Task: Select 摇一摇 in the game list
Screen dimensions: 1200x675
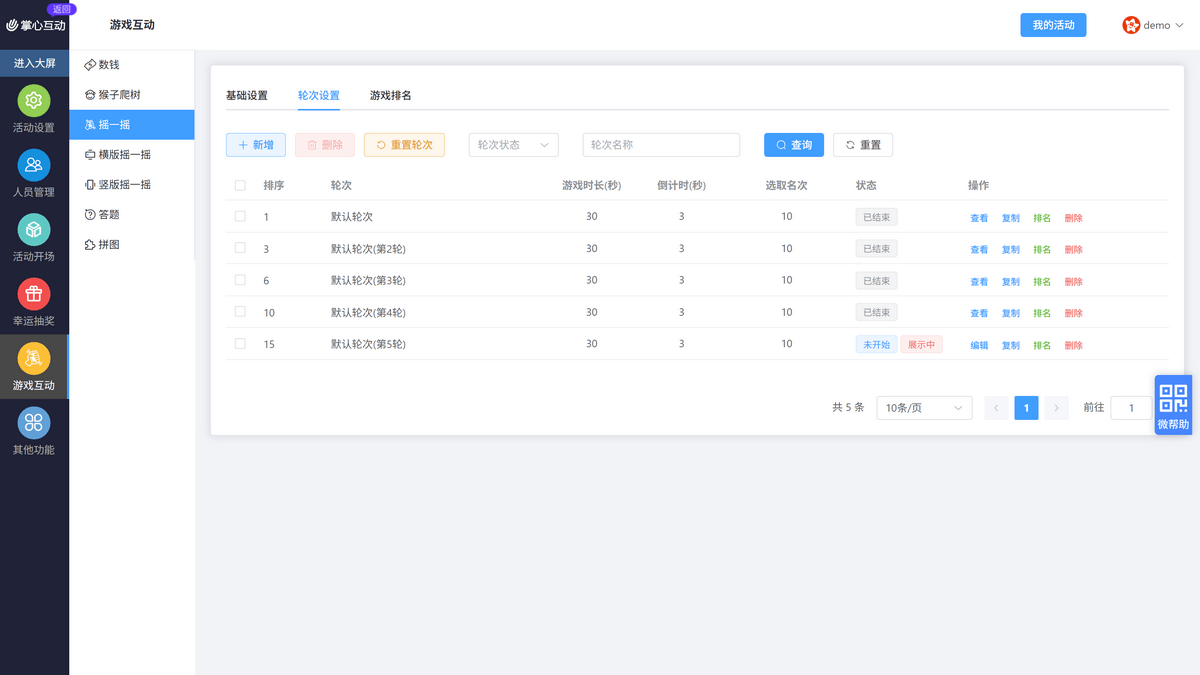Action: (132, 125)
